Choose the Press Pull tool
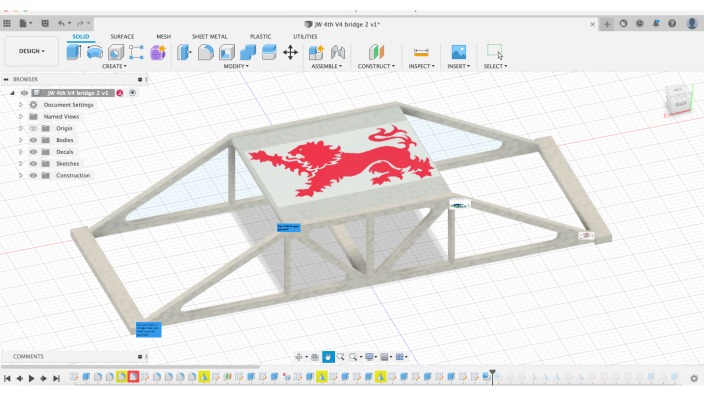The image size is (704, 396). click(184, 52)
